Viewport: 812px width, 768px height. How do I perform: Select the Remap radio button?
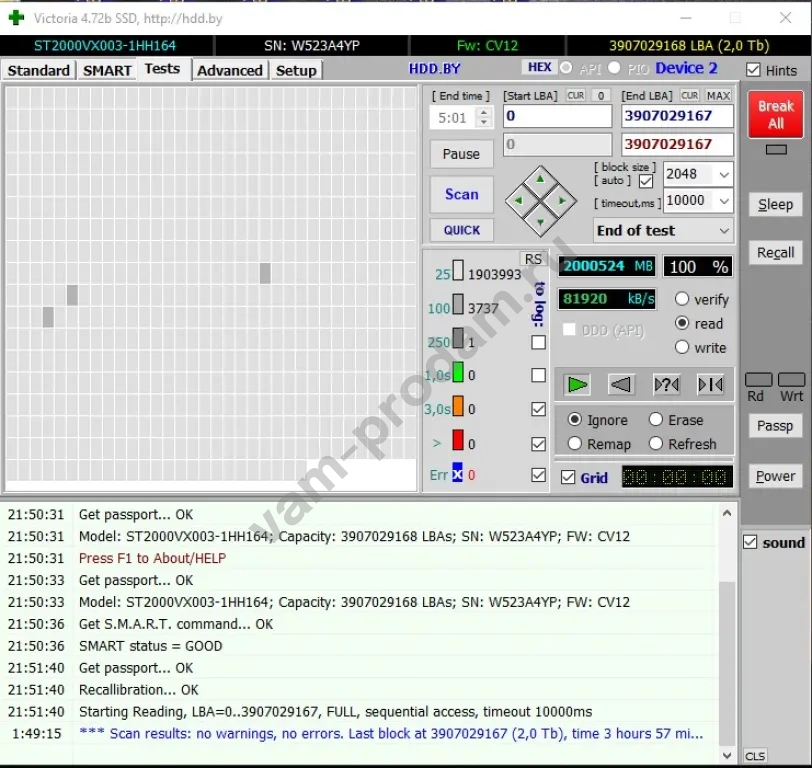click(575, 443)
